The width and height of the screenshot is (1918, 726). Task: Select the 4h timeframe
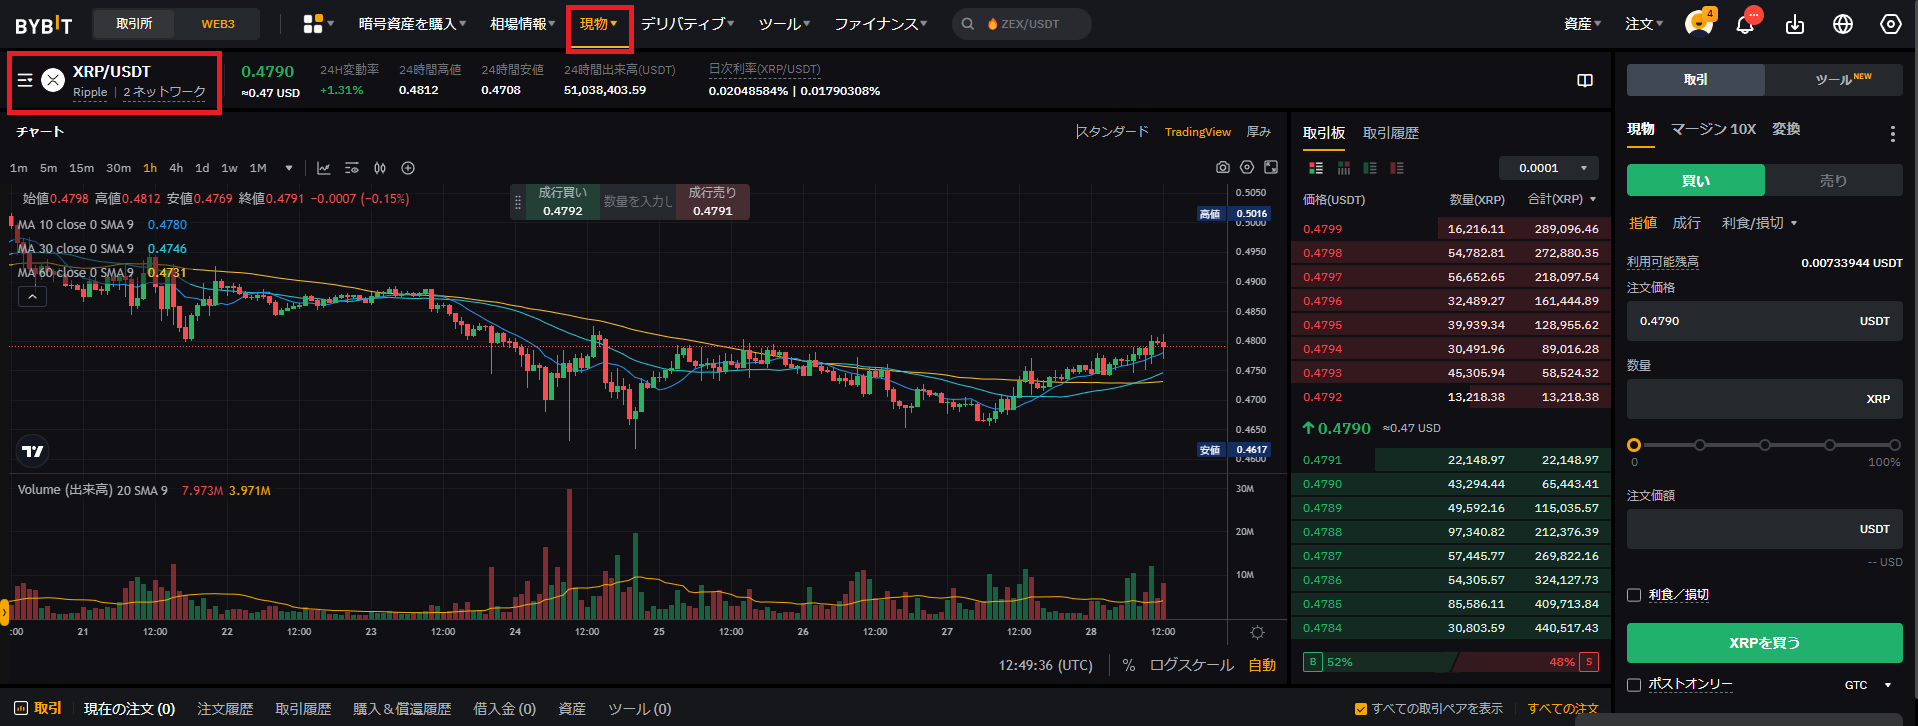coord(176,168)
